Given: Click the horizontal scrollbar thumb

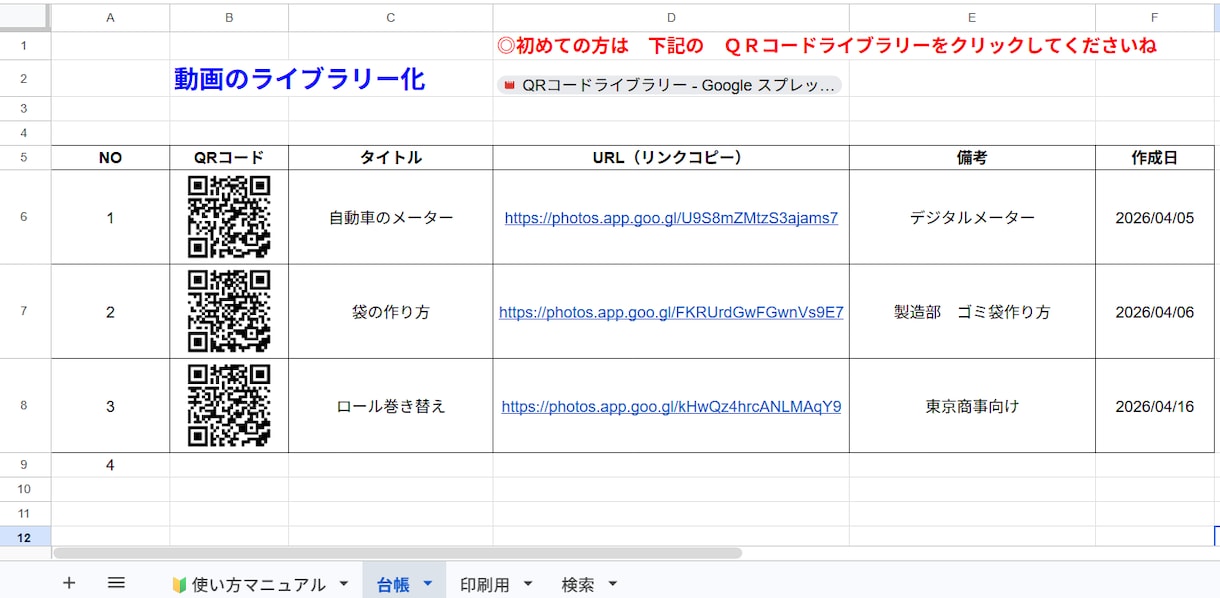Looking at the screenshot, I should [397, 553].
